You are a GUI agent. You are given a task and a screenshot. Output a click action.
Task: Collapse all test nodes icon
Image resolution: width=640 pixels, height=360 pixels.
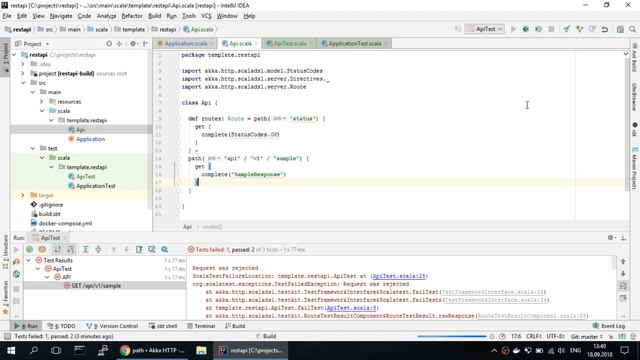(98, 249)
